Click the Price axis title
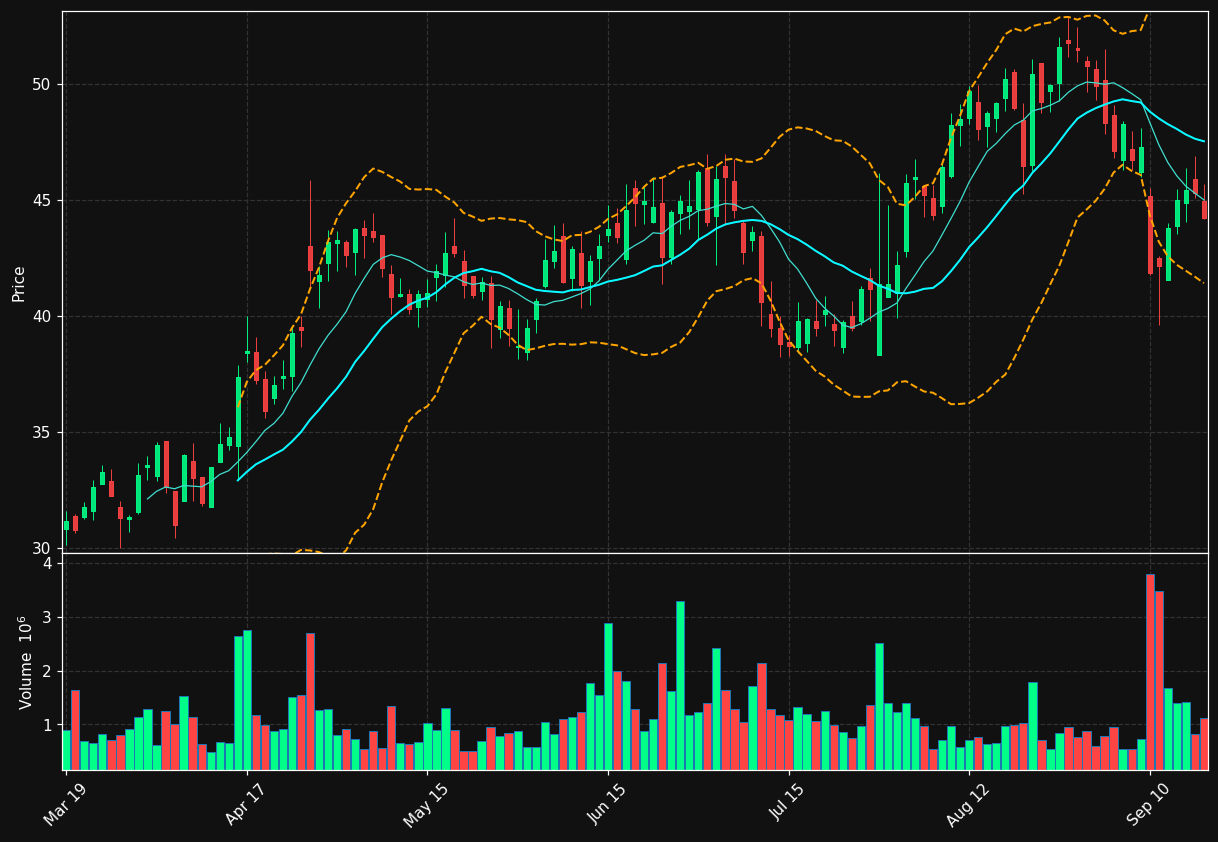This screenshot has width=1218, height=842. pyautogui.click(x=18, y=283)
